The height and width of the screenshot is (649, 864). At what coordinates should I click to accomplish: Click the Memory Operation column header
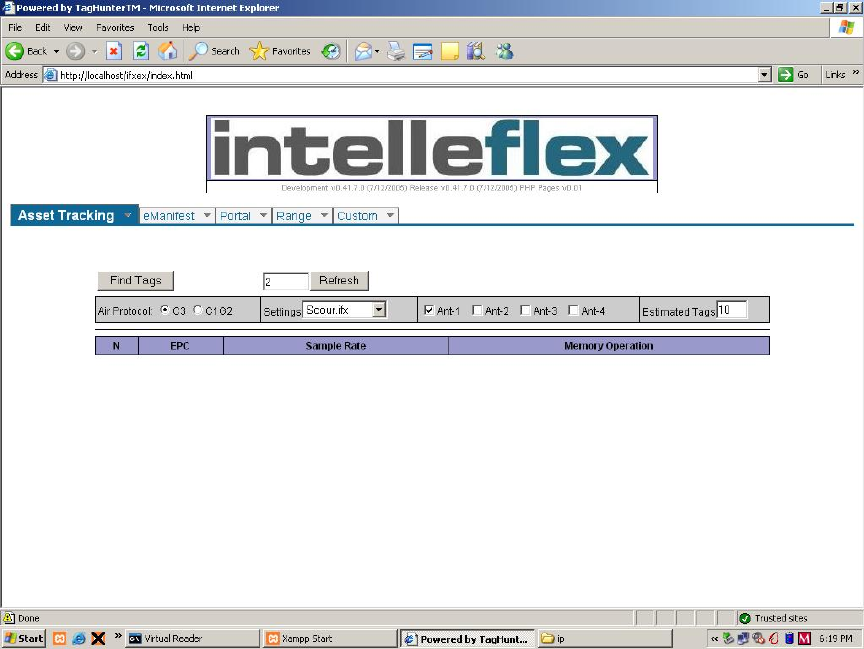coord(608,345)
